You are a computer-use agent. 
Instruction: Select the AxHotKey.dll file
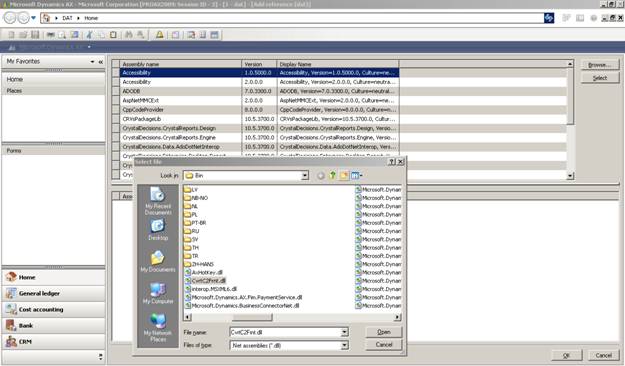(x=204, y=273)
